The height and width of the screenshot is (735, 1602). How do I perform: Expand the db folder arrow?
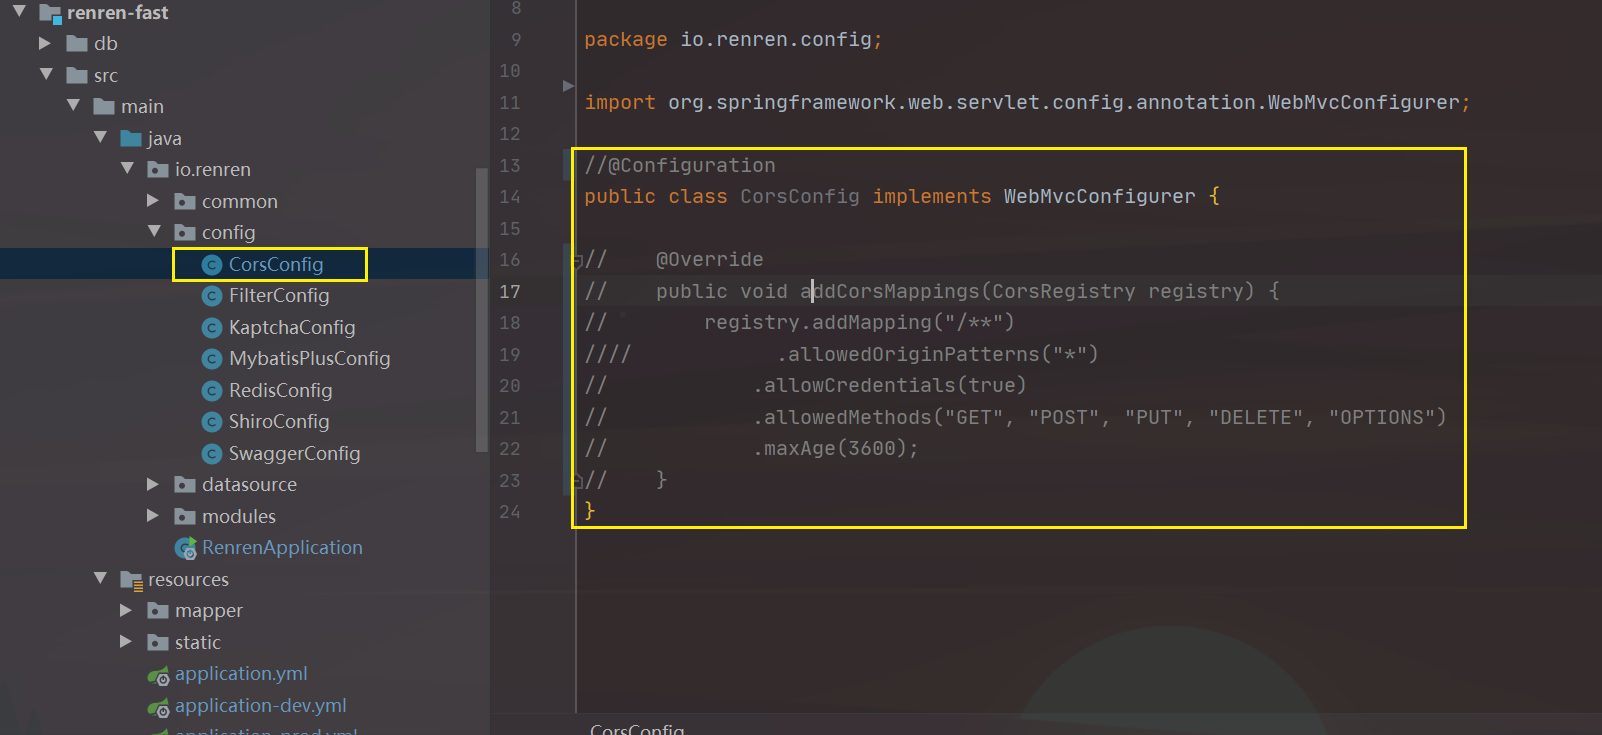point(44,43)
